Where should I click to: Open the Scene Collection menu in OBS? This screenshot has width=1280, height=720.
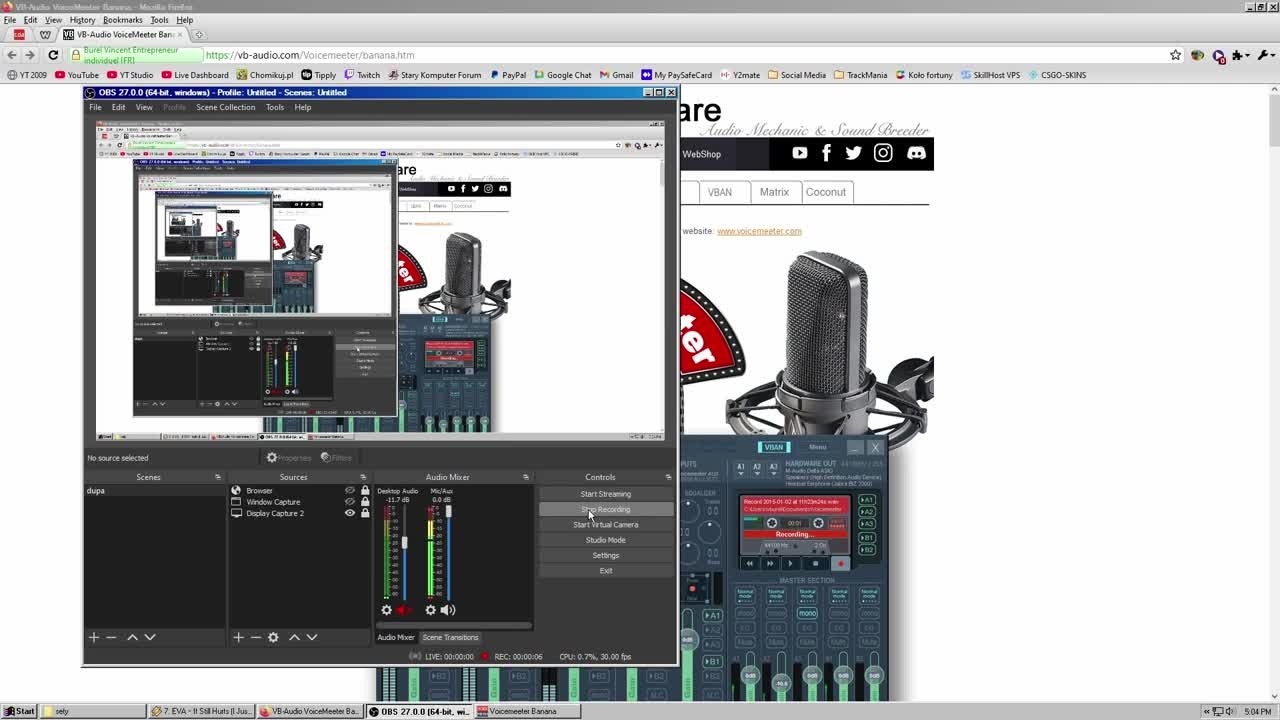point(225,107)
